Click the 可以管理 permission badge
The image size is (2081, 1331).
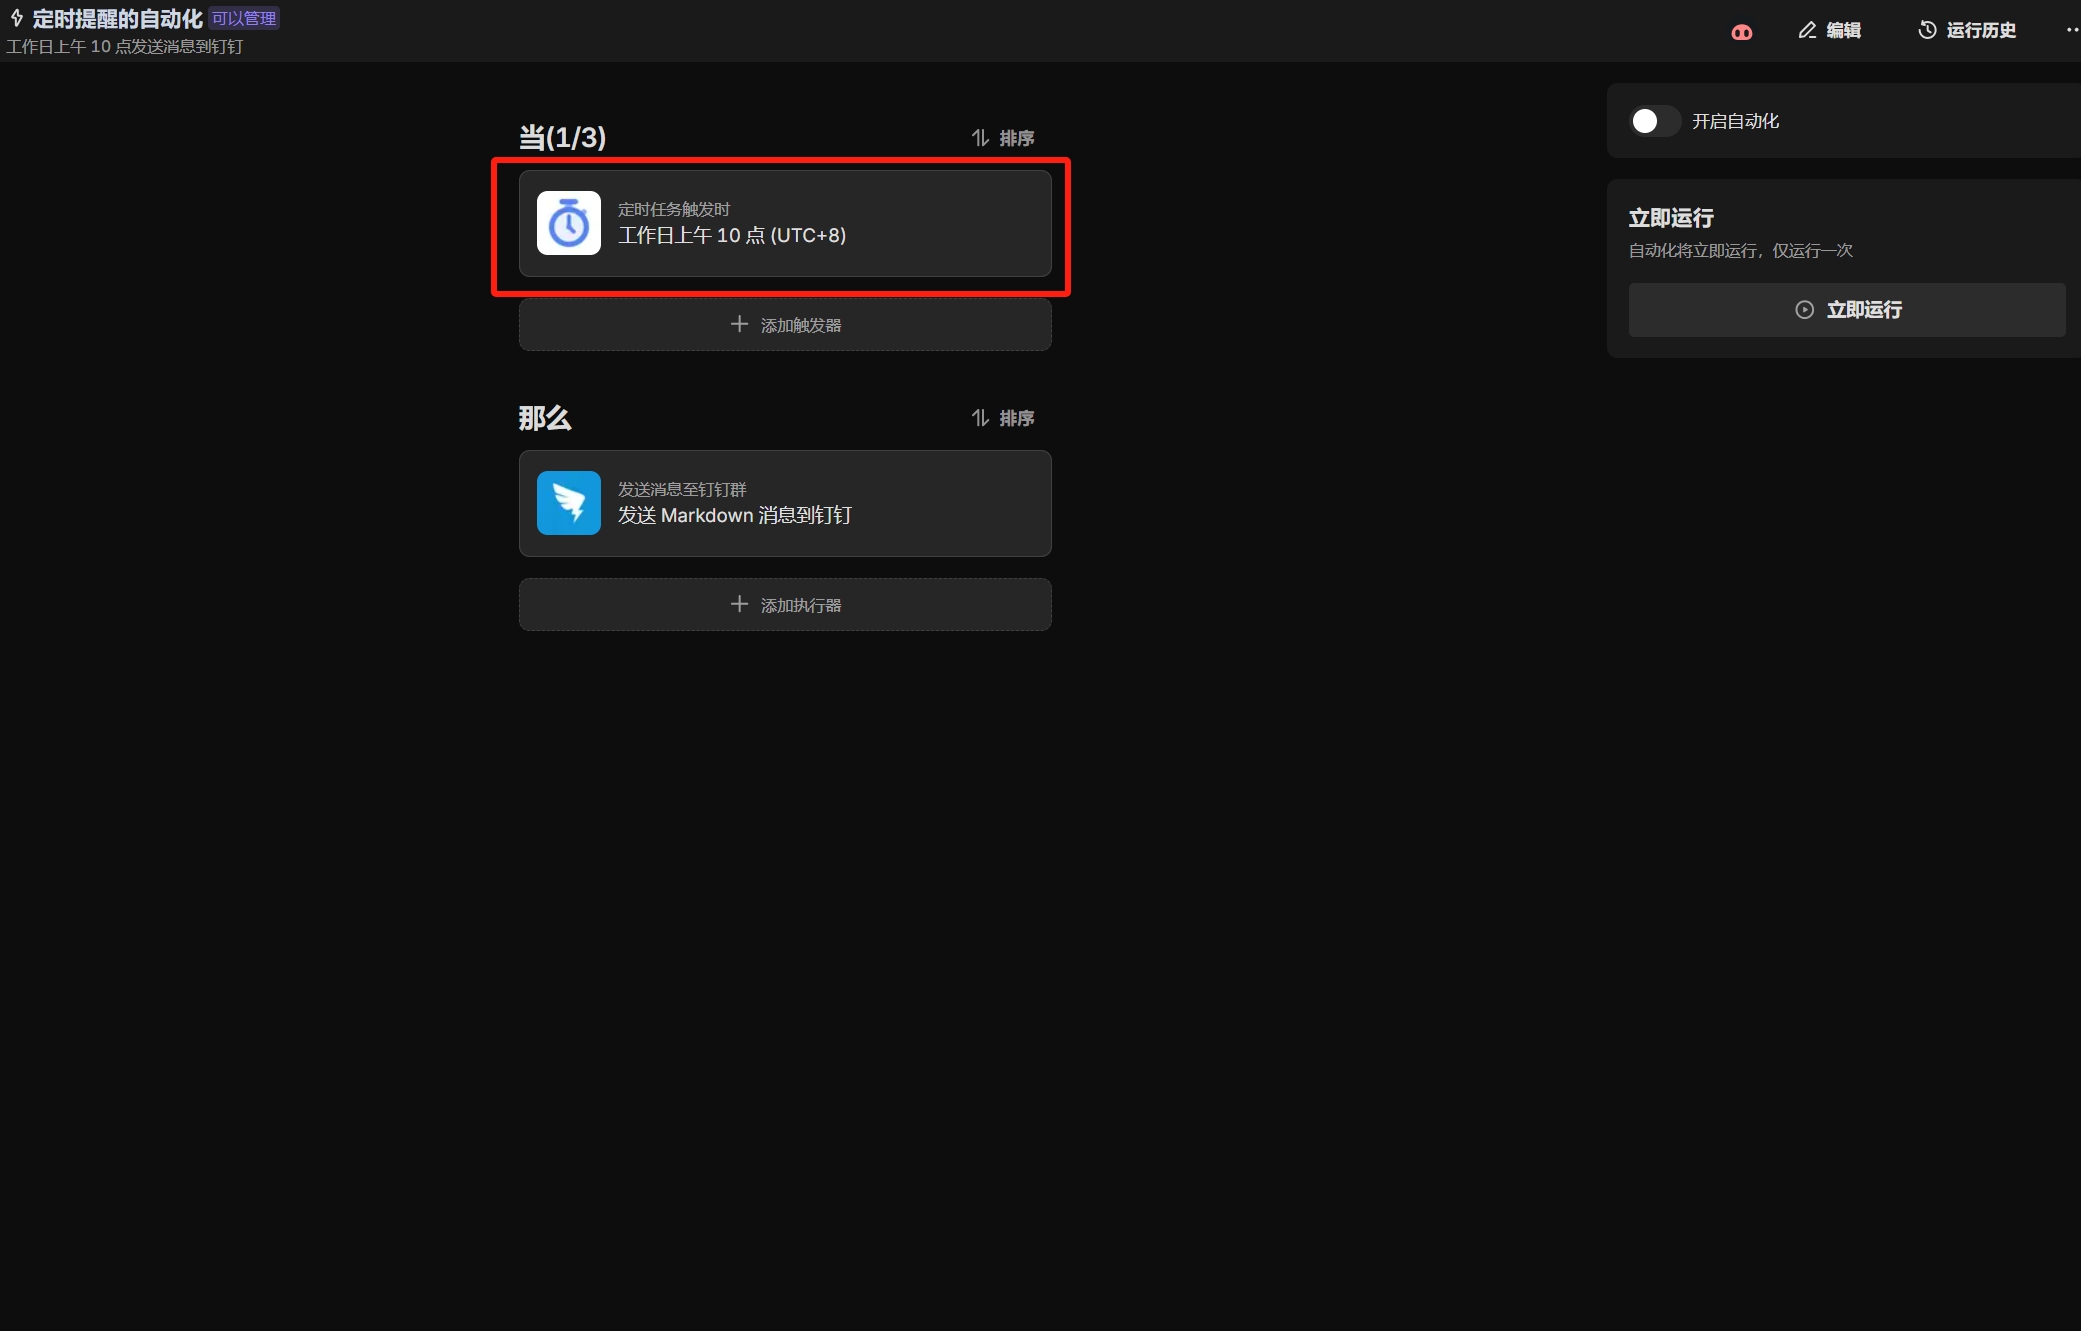245,18
